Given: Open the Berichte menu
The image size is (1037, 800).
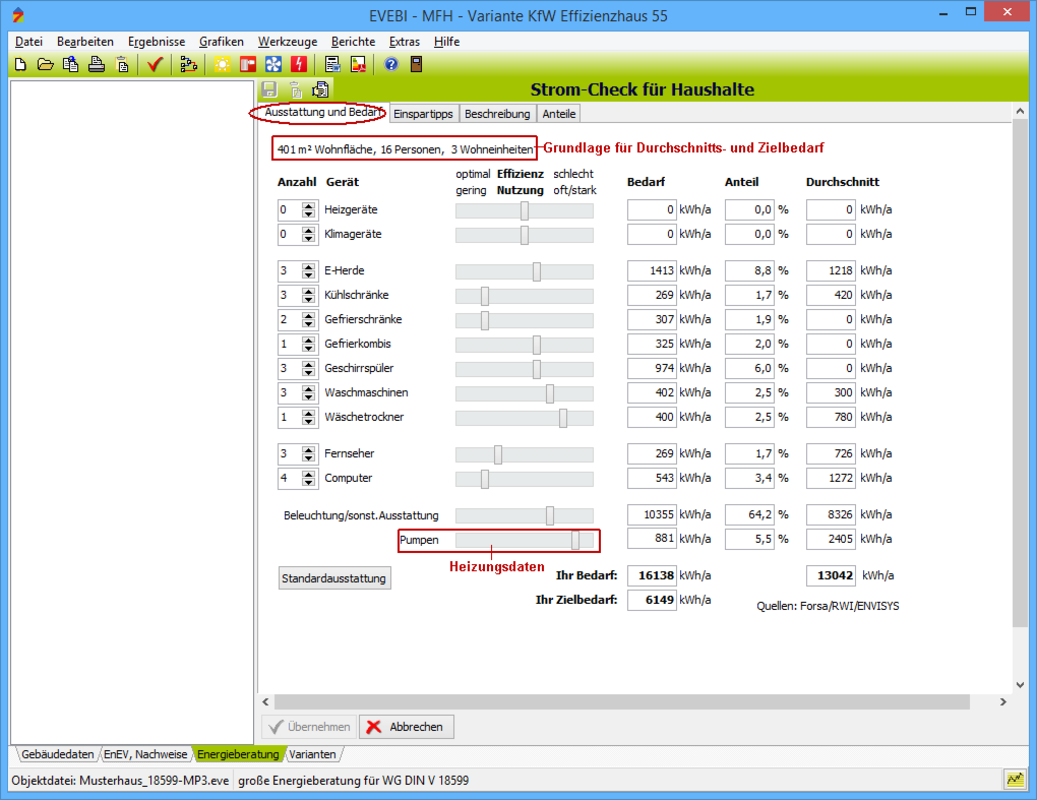Looking at the screenshot, I should click(x=353, y=42).
